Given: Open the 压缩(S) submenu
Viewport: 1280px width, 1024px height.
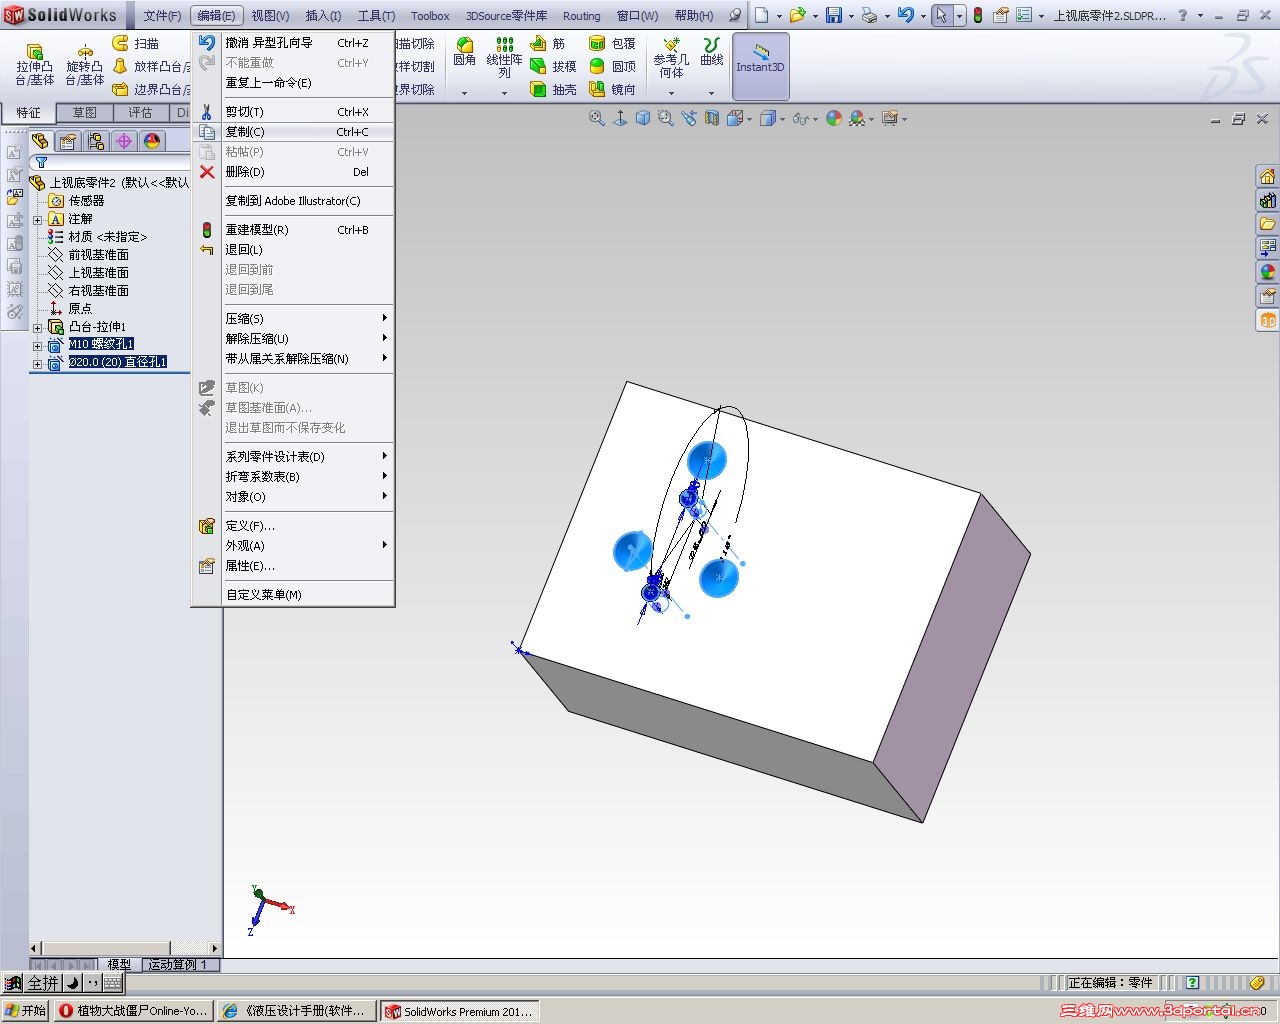Looking at the screenshot, I should coord(294,318).
